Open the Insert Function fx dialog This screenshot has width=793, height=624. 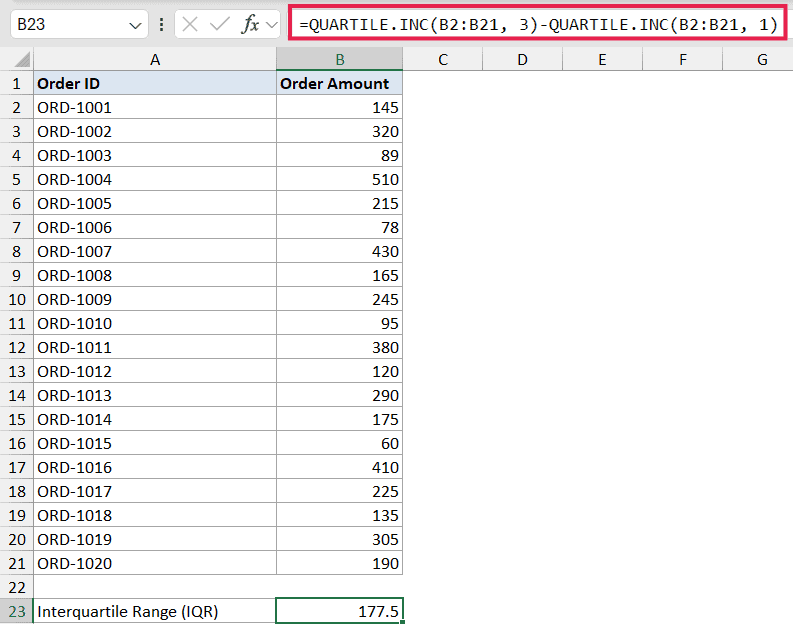pos(250,24)
